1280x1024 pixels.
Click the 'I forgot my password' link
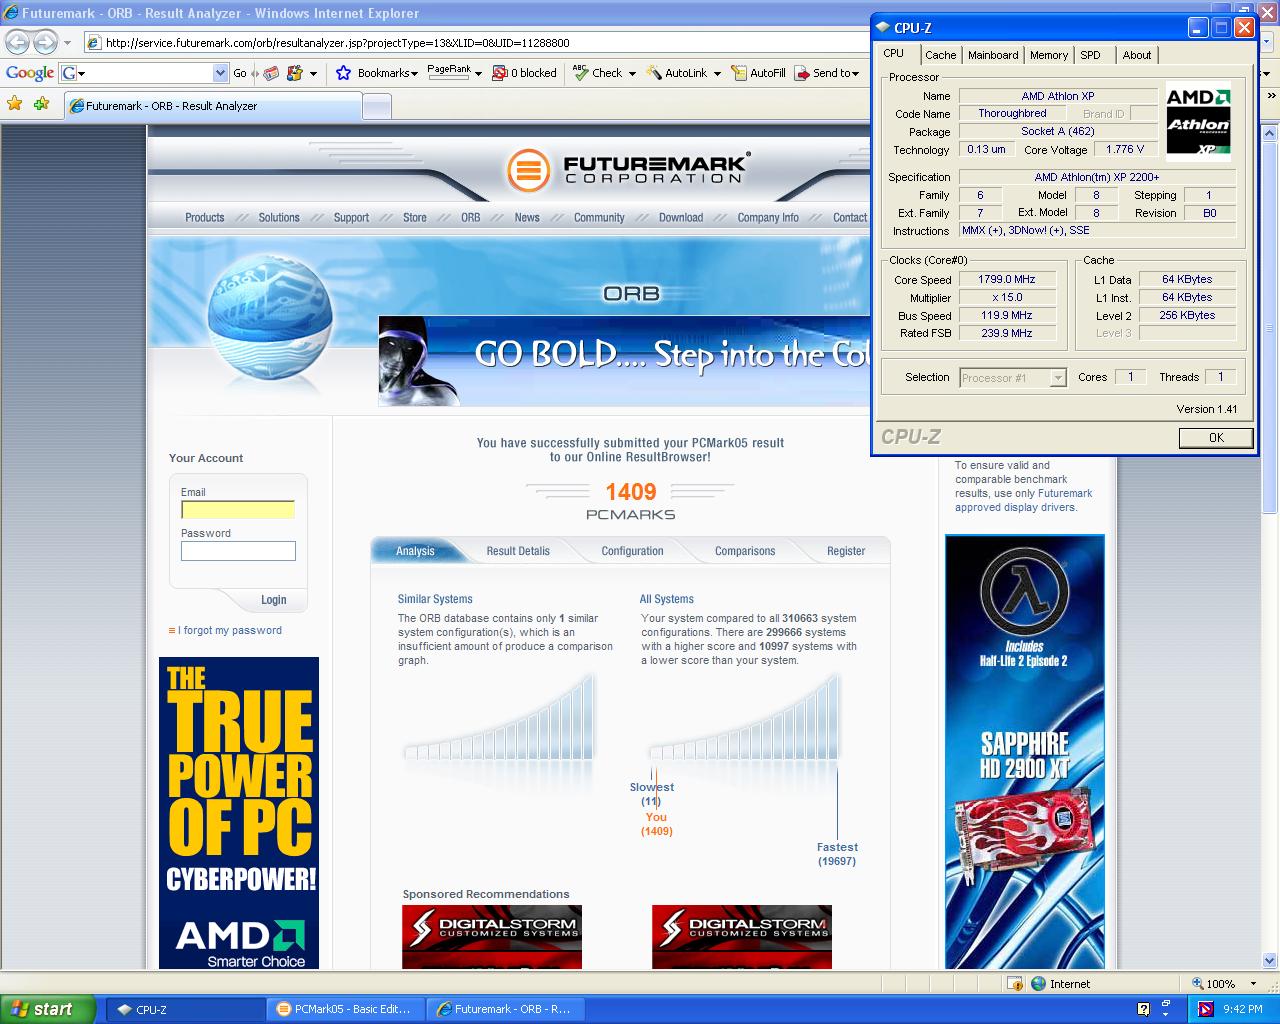[230, 630]
